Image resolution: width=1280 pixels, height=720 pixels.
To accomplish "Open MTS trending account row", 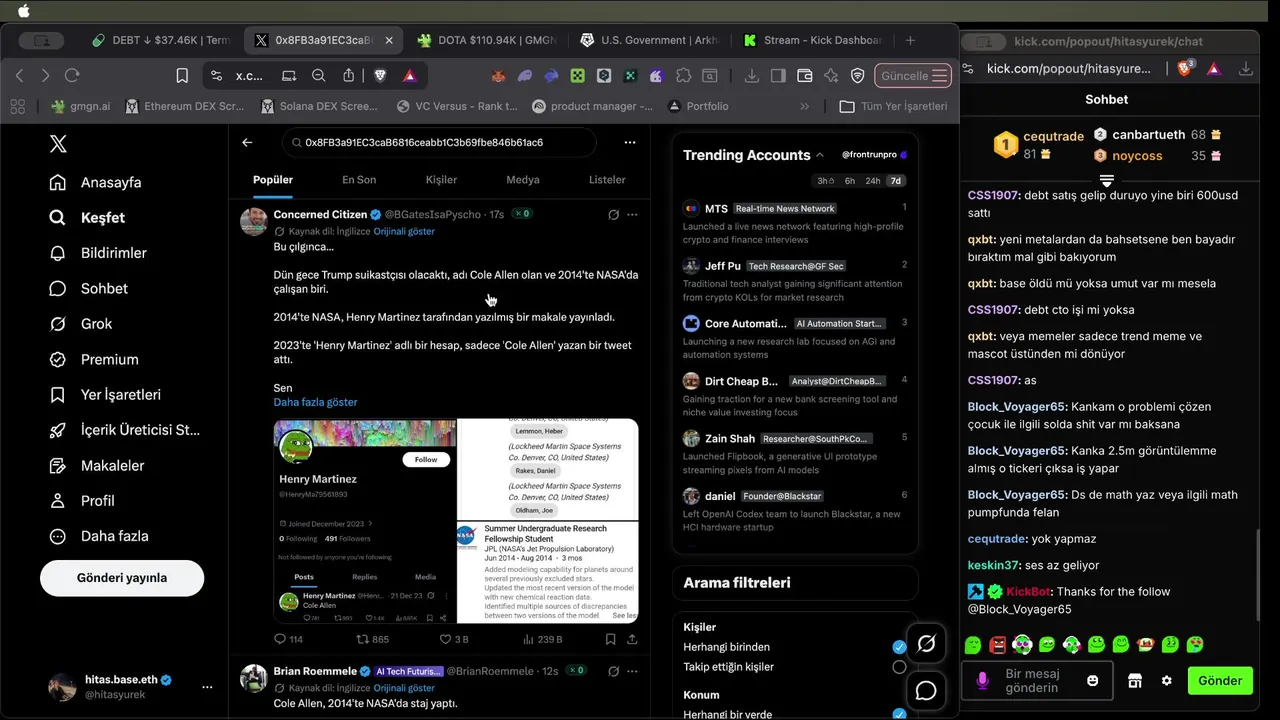I will [x=795, y=223].
